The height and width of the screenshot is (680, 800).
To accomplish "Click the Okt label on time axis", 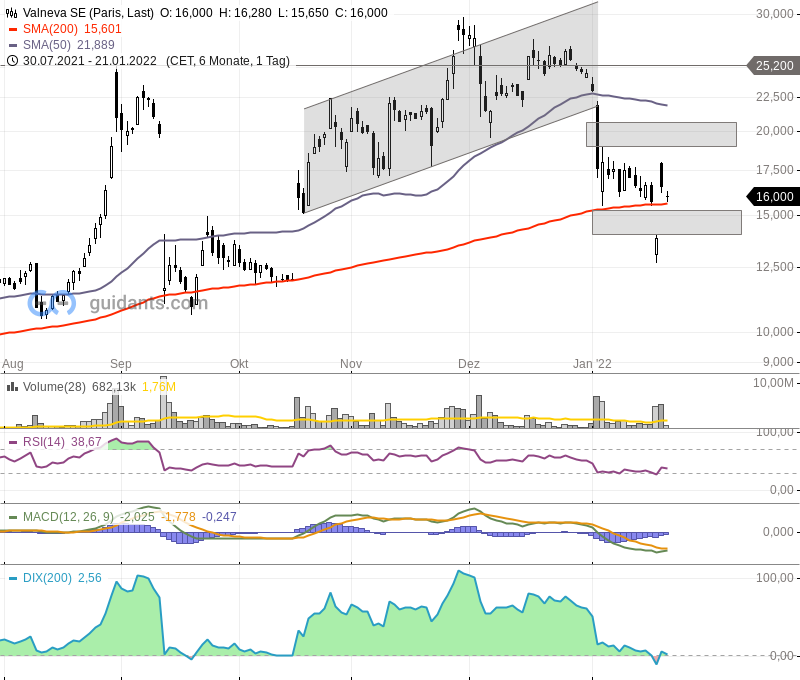I will [239, 364].
